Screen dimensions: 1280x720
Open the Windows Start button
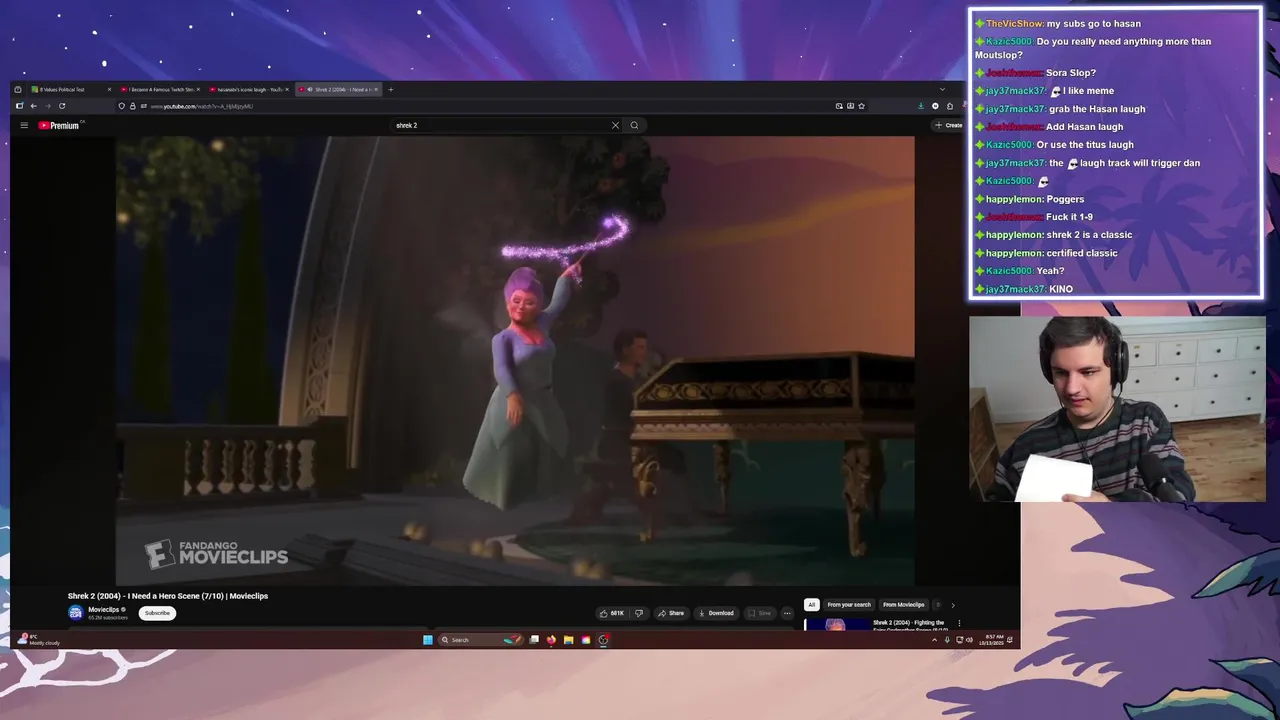[428, 640]
